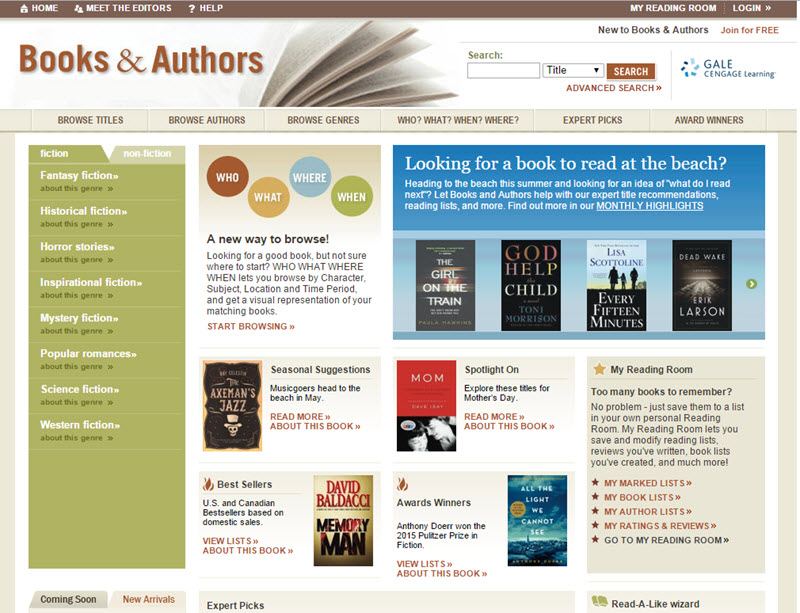Screen dimensions: 800x613
Task: Switch to the New Arrivals tab
Action: 148,599
